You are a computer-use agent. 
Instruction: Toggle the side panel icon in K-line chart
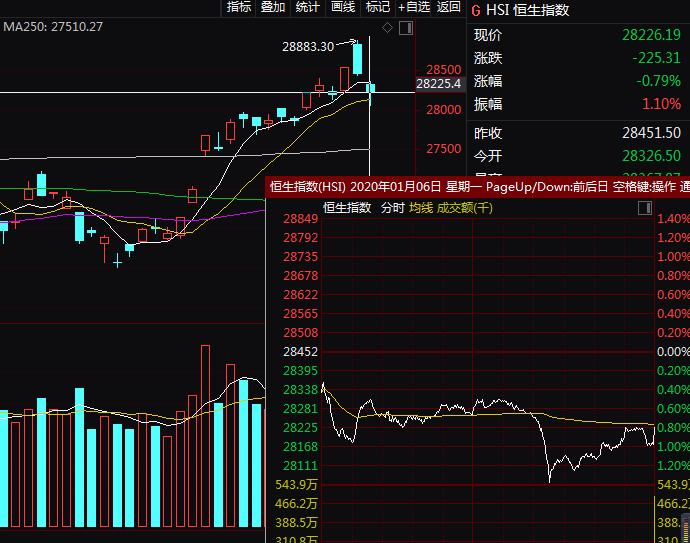coord(406,28)
